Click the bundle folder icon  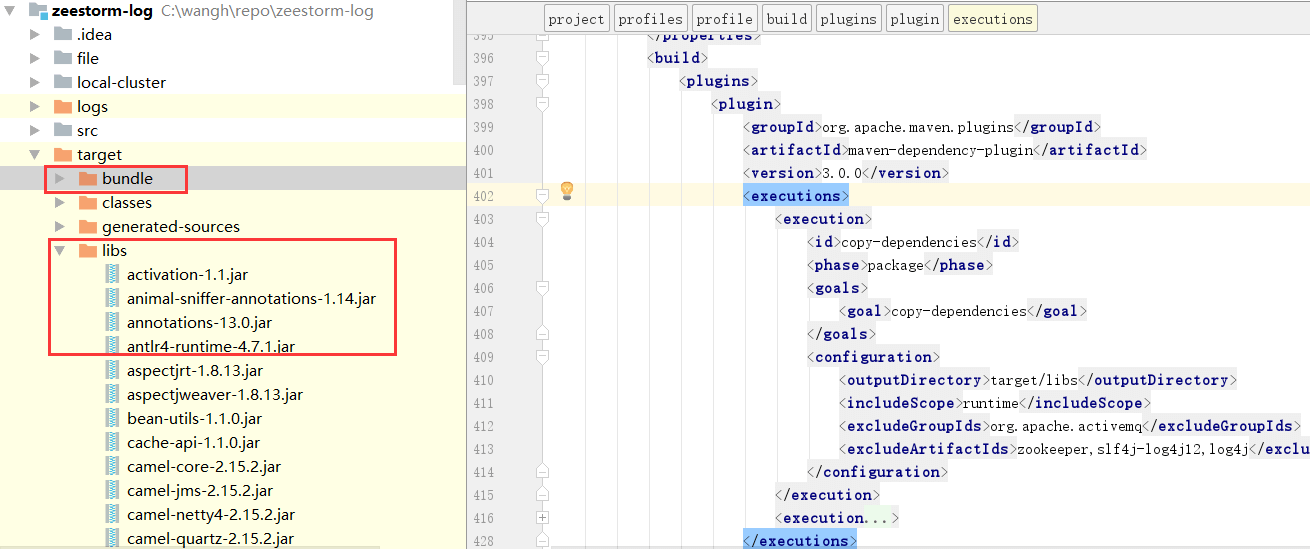point(88,178)
